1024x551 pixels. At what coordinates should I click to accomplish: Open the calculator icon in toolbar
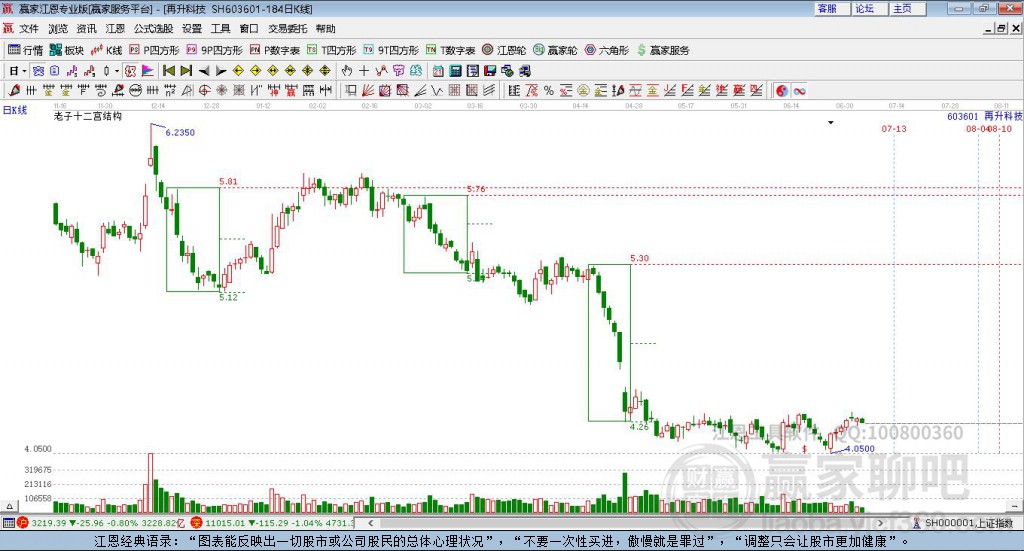click(x=456, y=71)
